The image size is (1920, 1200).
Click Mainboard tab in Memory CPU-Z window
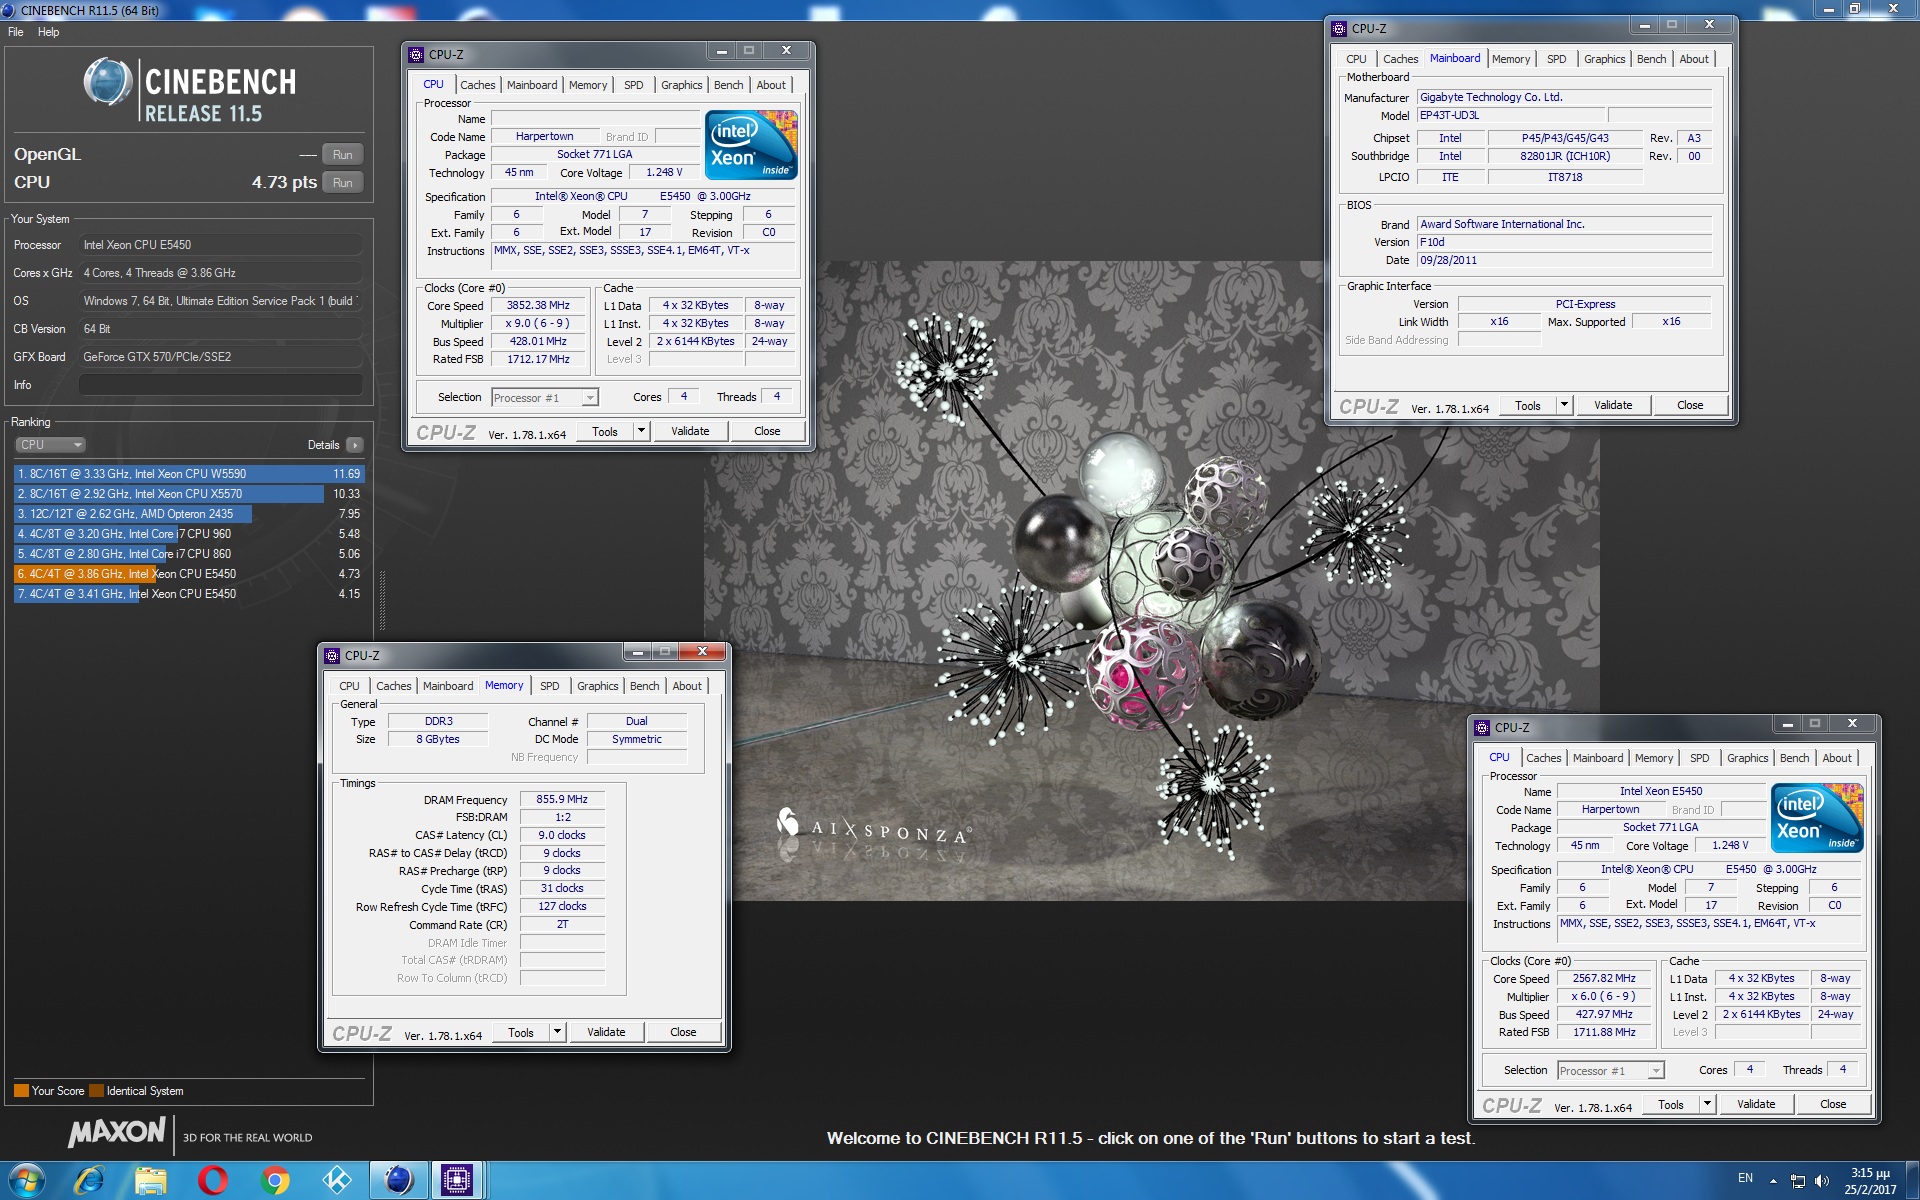click(447, 686)
